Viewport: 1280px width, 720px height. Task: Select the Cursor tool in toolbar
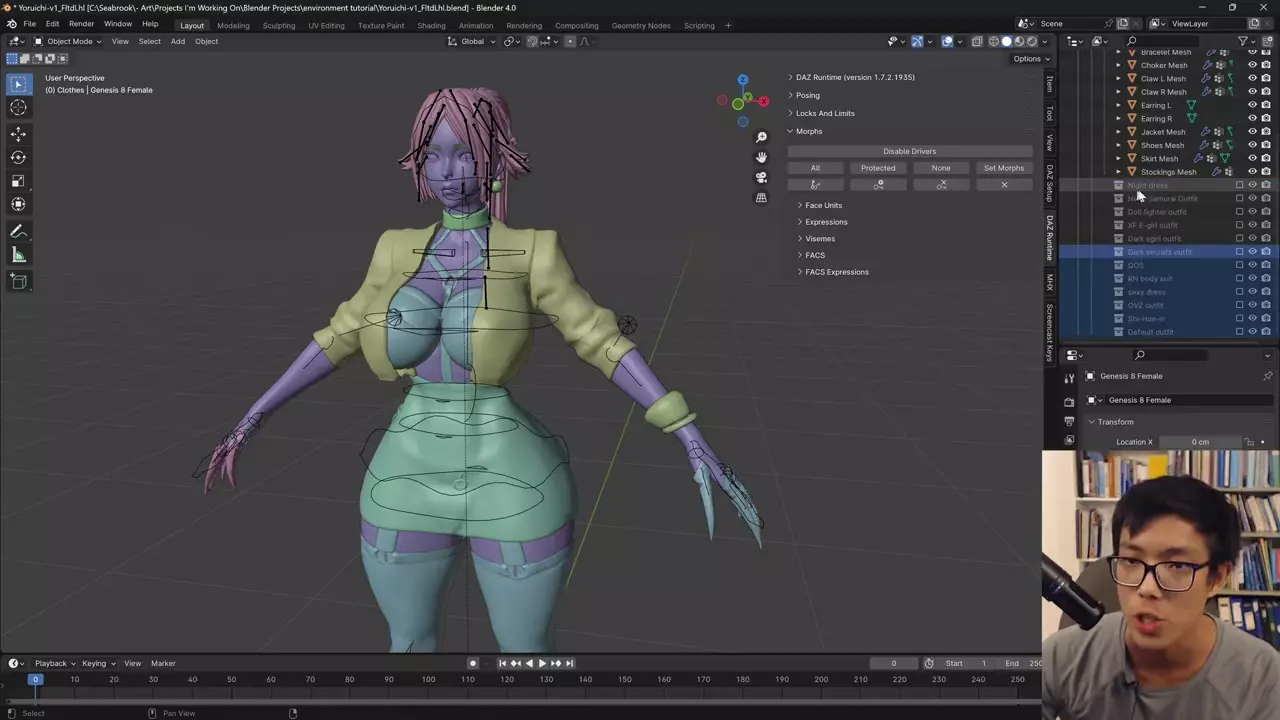pyautogui.click(x=18, y=108)
